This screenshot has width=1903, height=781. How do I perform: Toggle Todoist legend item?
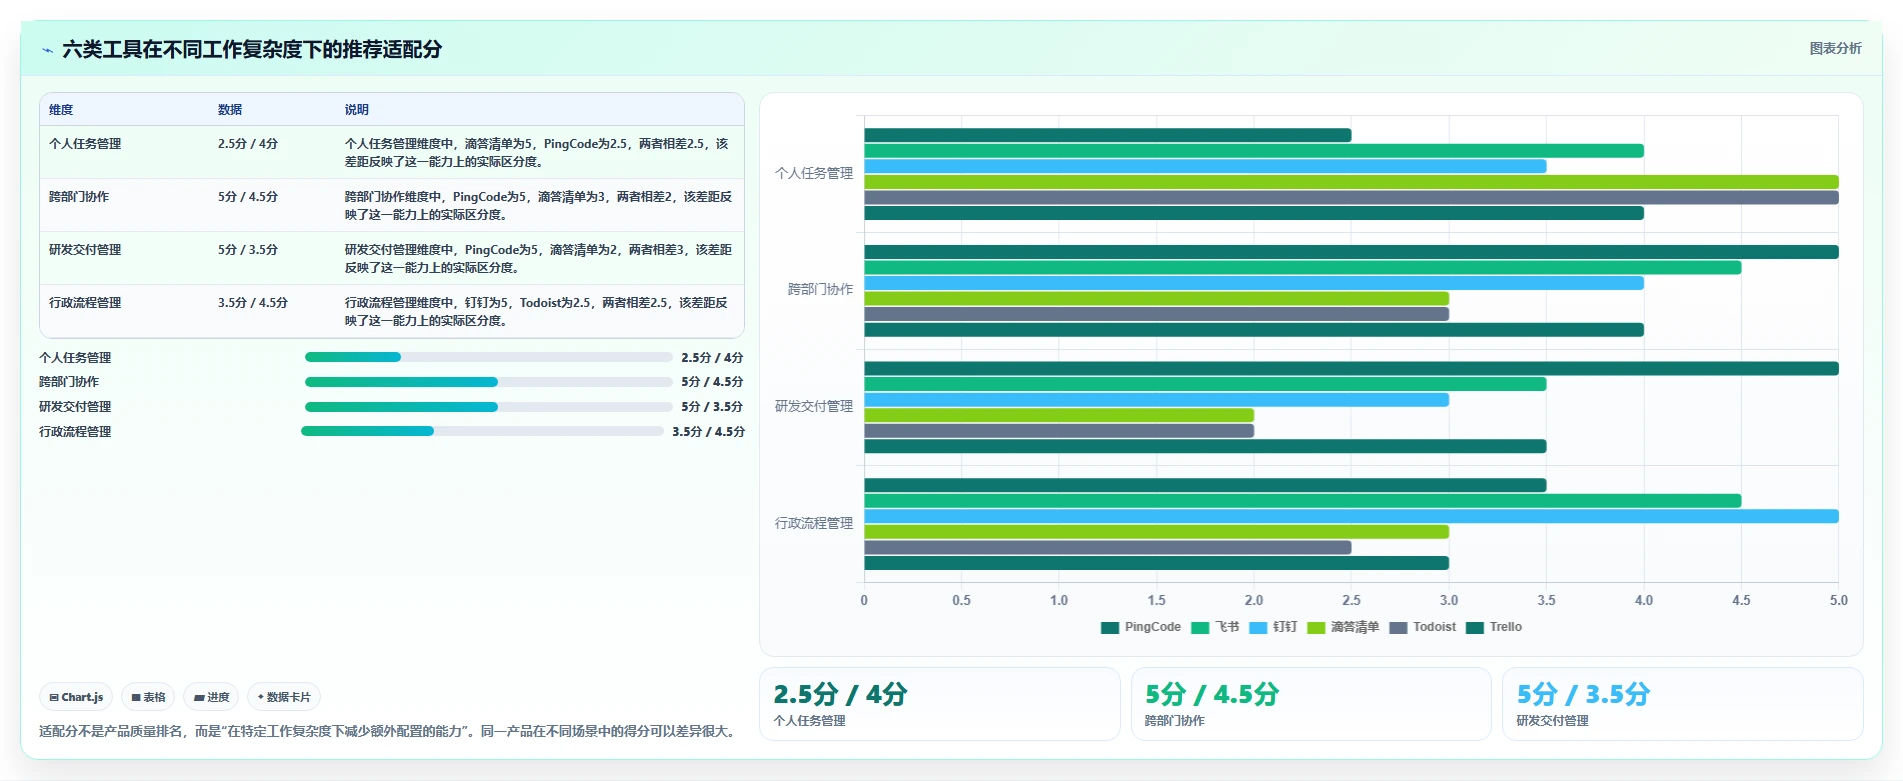point(1423,627)
